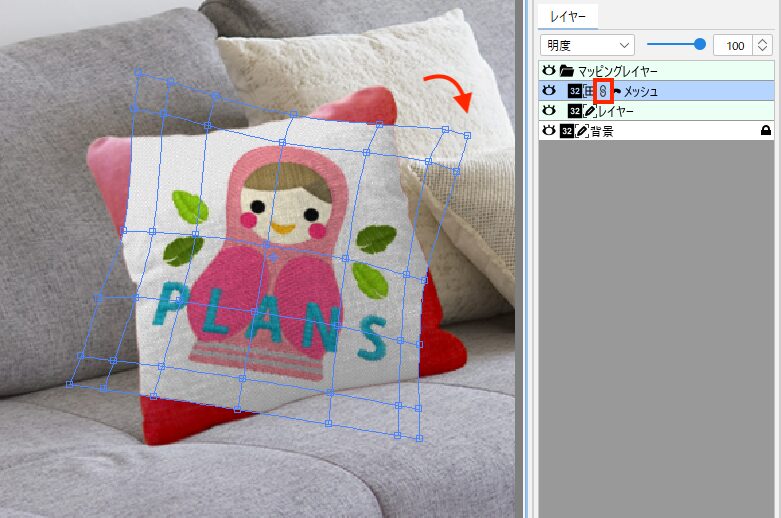
Task: Switch to the レイヤー tab
Action: coord(568,16)
